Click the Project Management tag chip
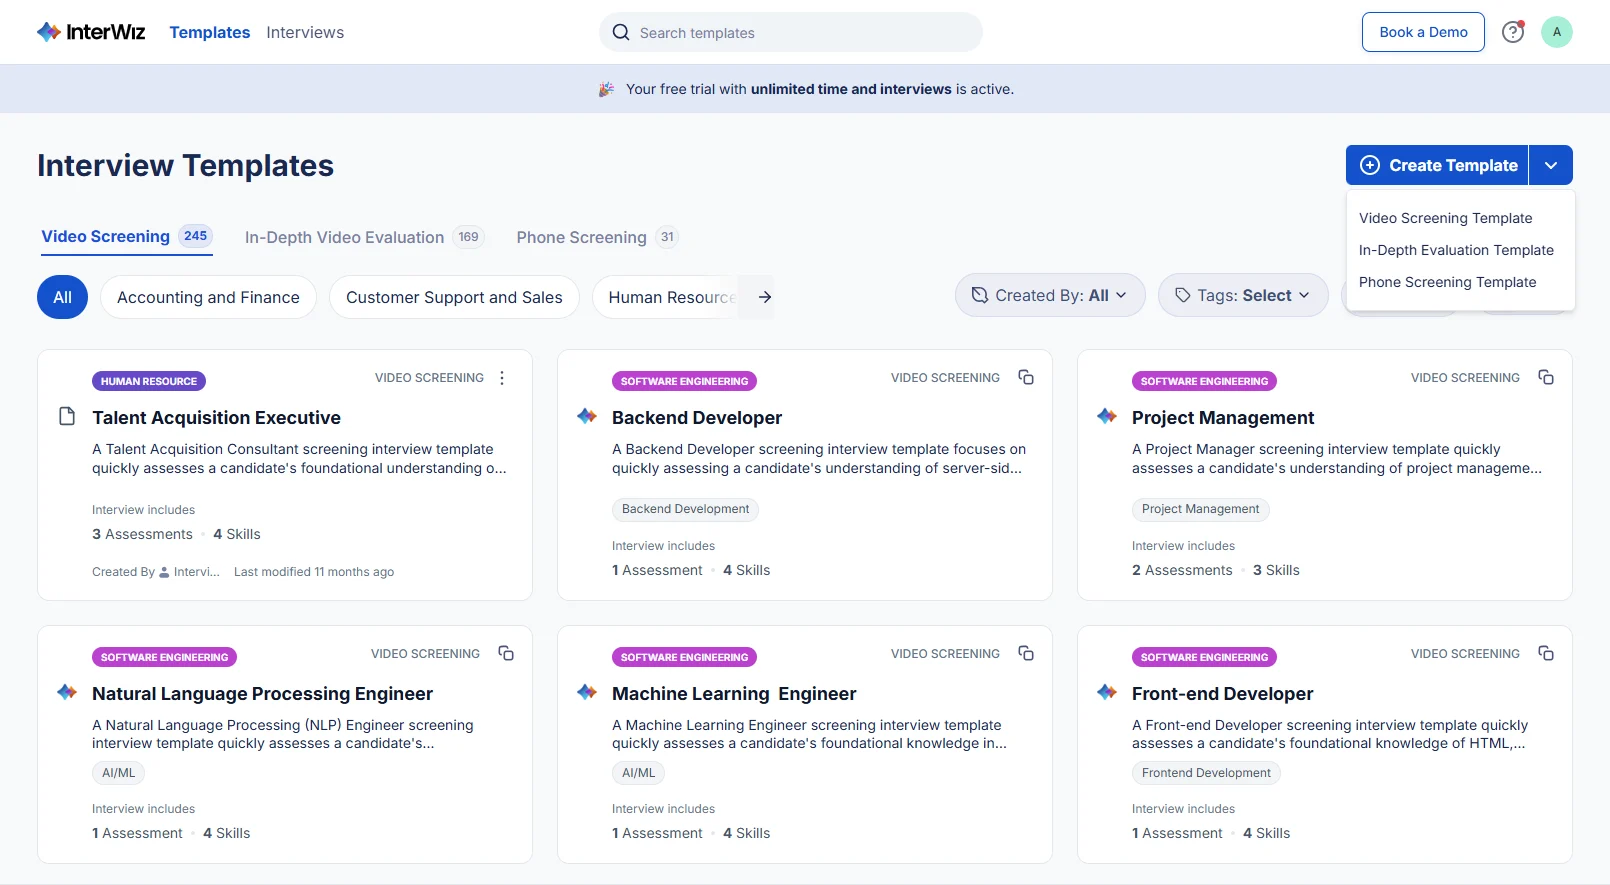This screenshot has width=1610, height=885. (1200, 509)
